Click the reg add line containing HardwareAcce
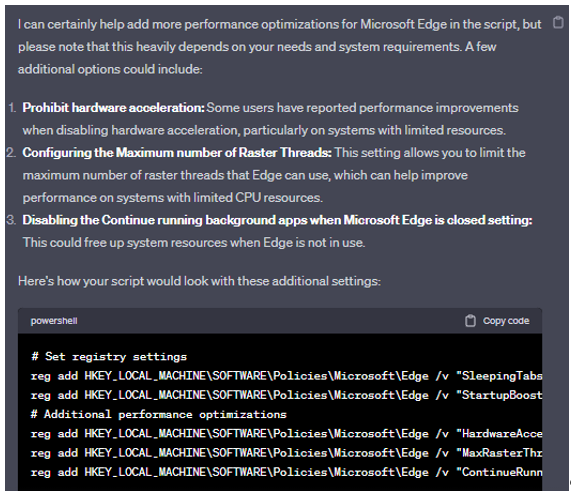The image size is (571, 491). pos(287,434)
